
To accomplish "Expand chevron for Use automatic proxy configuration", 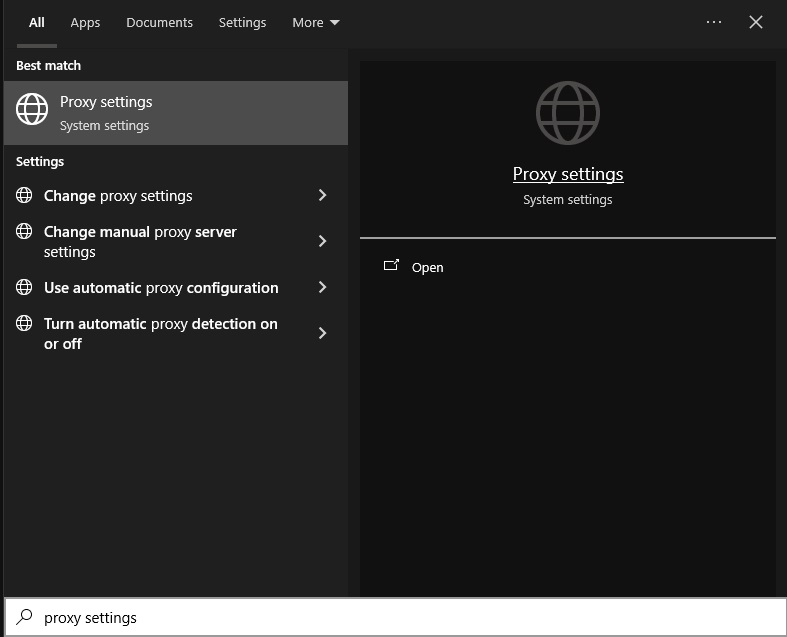I will click(x=323, y=287).
